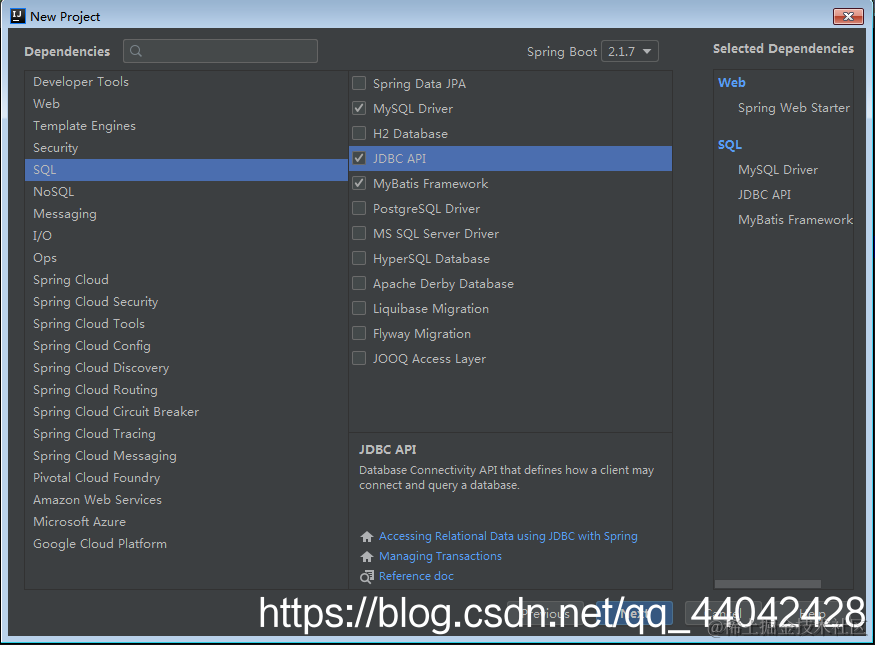Open the Managing Transactions guide link
The width and height of the screenshot is (875, 645).
click(440, 556)
